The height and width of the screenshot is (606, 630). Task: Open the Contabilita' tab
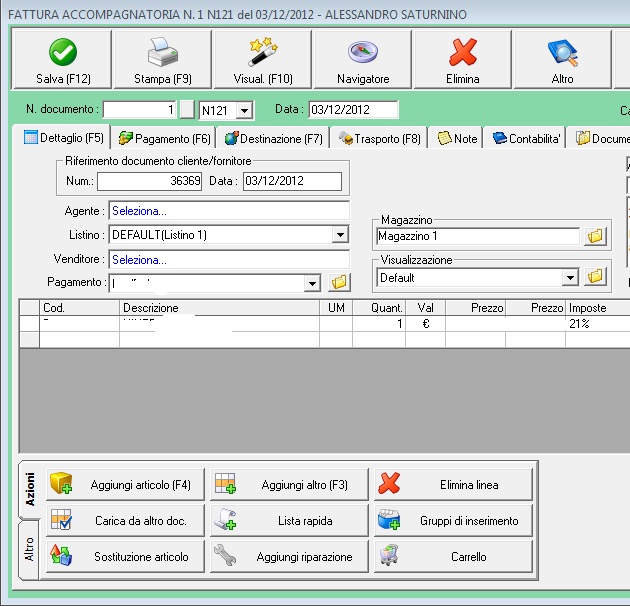pos(526,139)
